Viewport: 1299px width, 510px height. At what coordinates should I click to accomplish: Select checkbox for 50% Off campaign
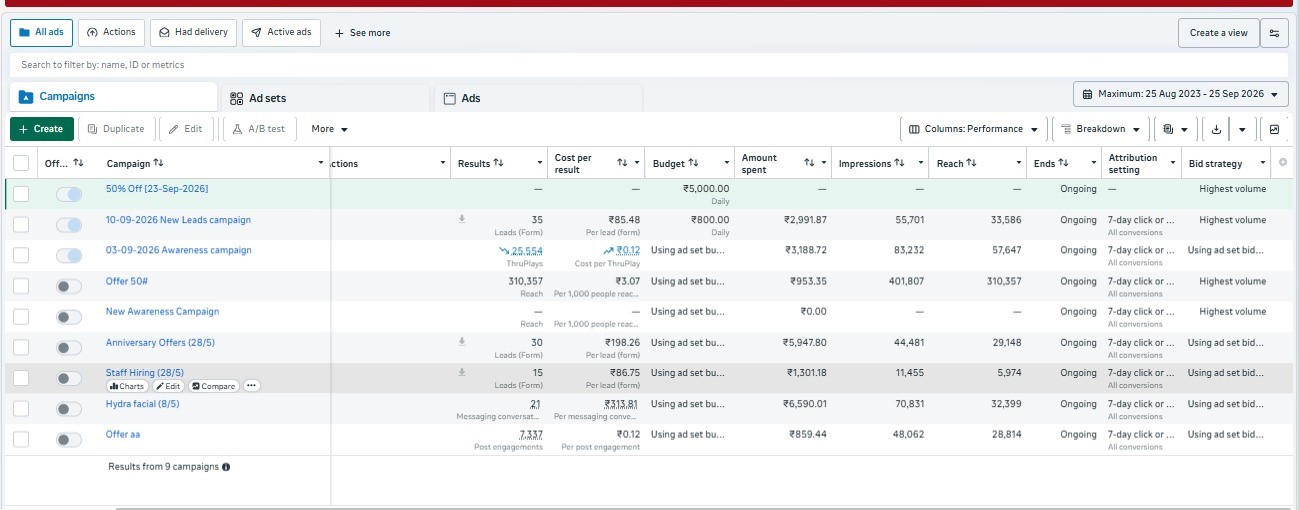click(21, 195)
